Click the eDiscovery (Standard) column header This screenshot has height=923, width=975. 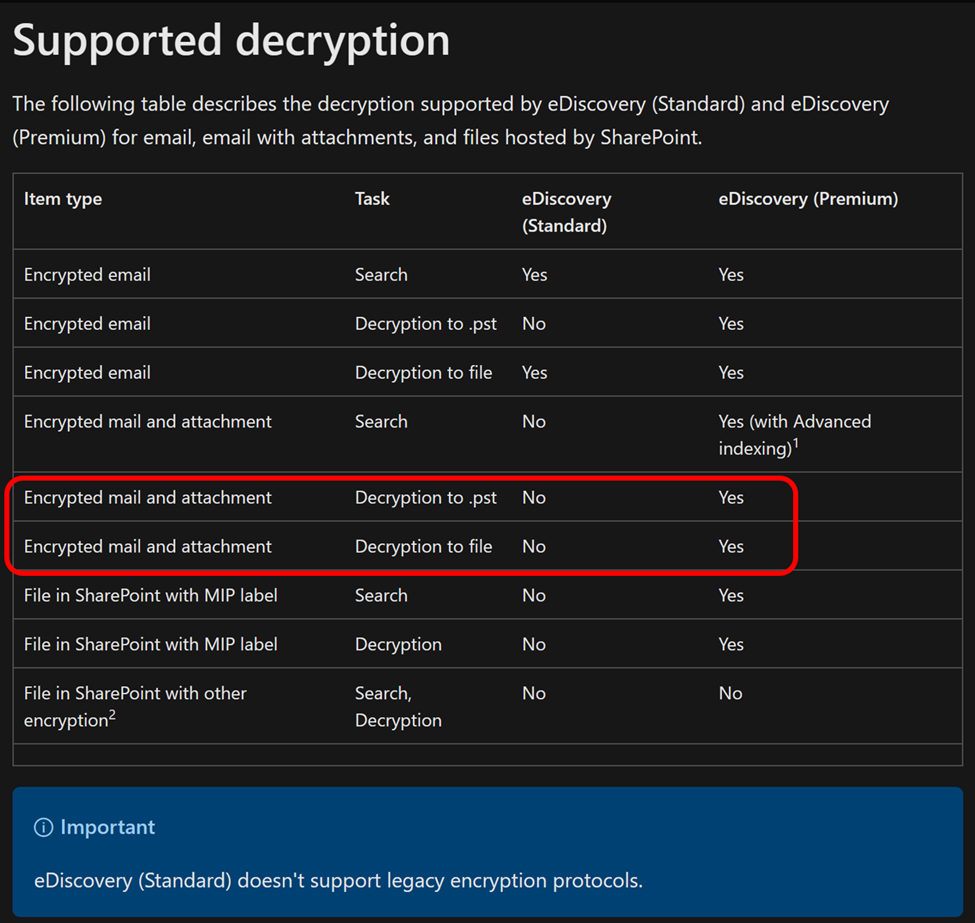(x=566, y=212)
